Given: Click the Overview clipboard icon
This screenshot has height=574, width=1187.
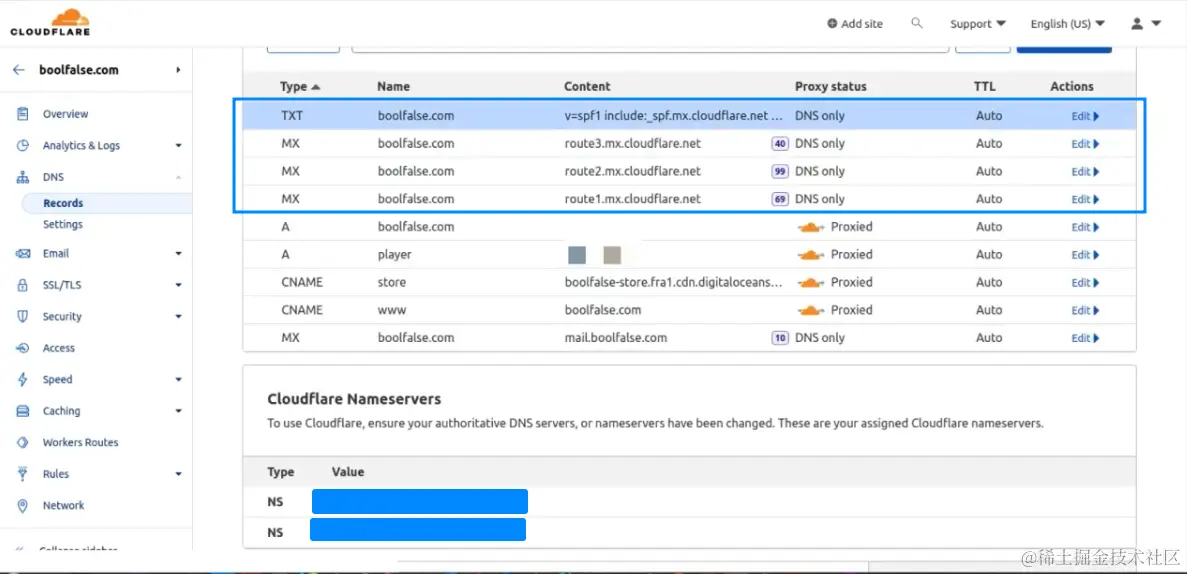Looking at the screenshot, I should [x=23, y=114].
